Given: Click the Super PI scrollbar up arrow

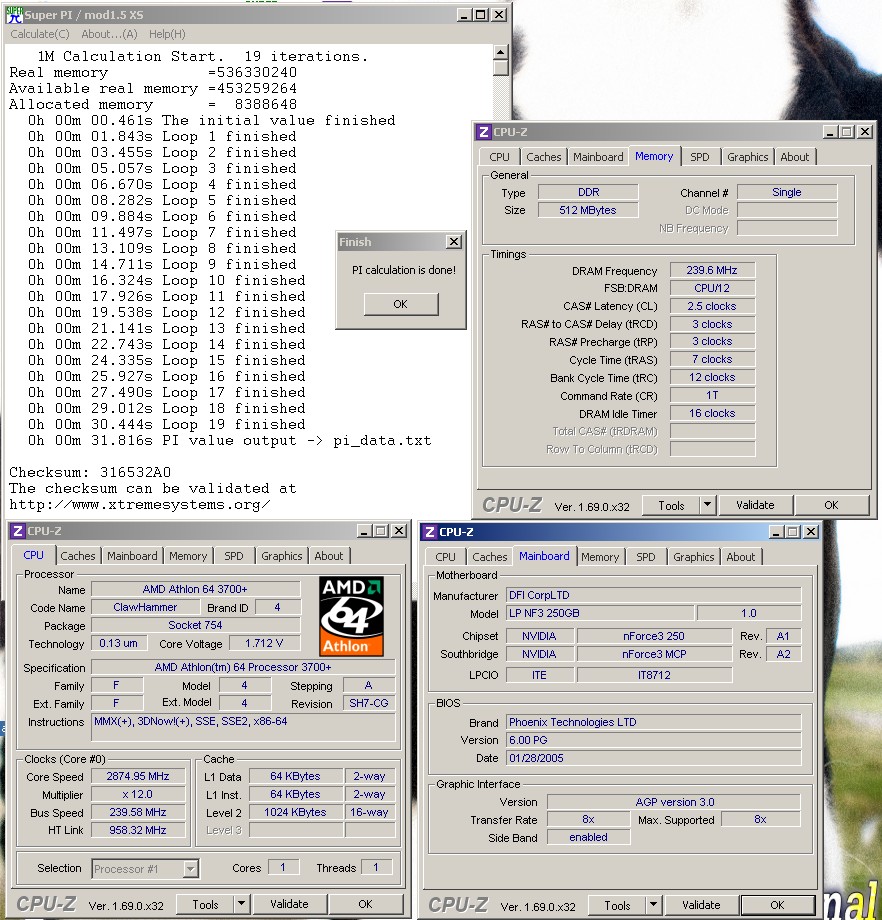Looking at the screenshot, I should click(x=501, y=52).
